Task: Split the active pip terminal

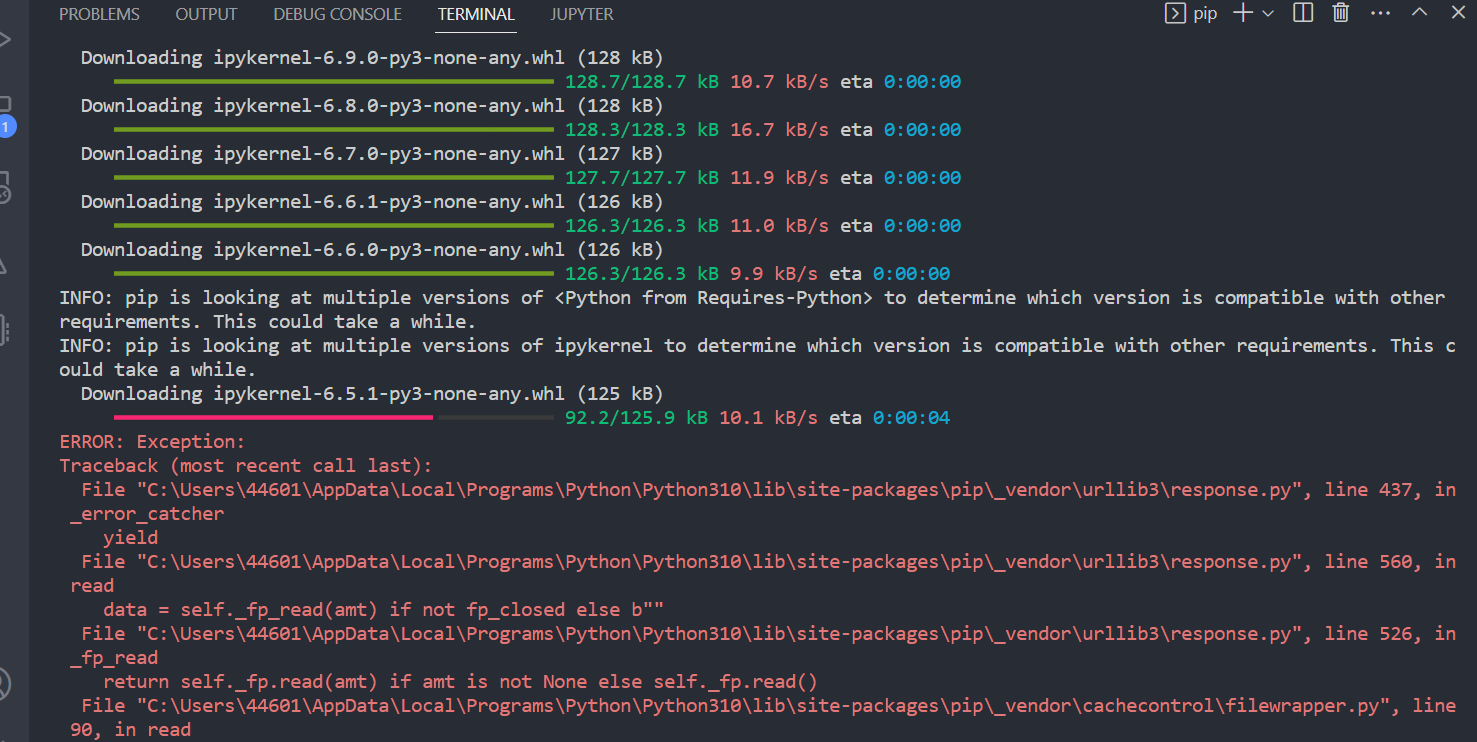Action: 1302,13
